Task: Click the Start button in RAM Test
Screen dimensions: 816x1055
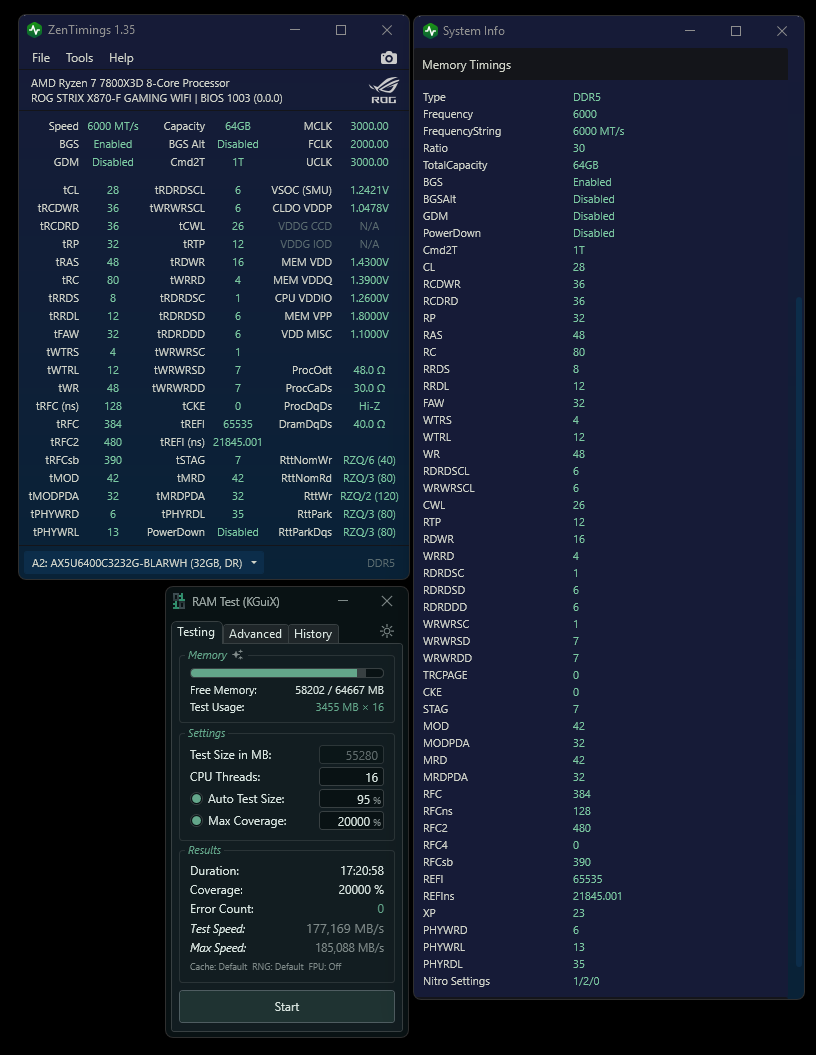Action: click(x=287, y=1007)
